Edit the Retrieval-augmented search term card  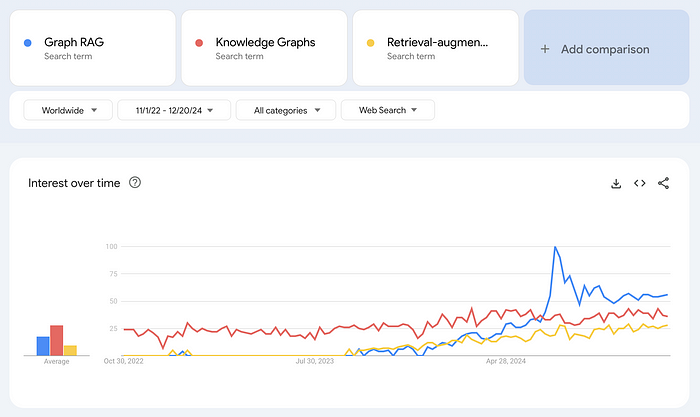pyautogui.click(x=438, y=48)
